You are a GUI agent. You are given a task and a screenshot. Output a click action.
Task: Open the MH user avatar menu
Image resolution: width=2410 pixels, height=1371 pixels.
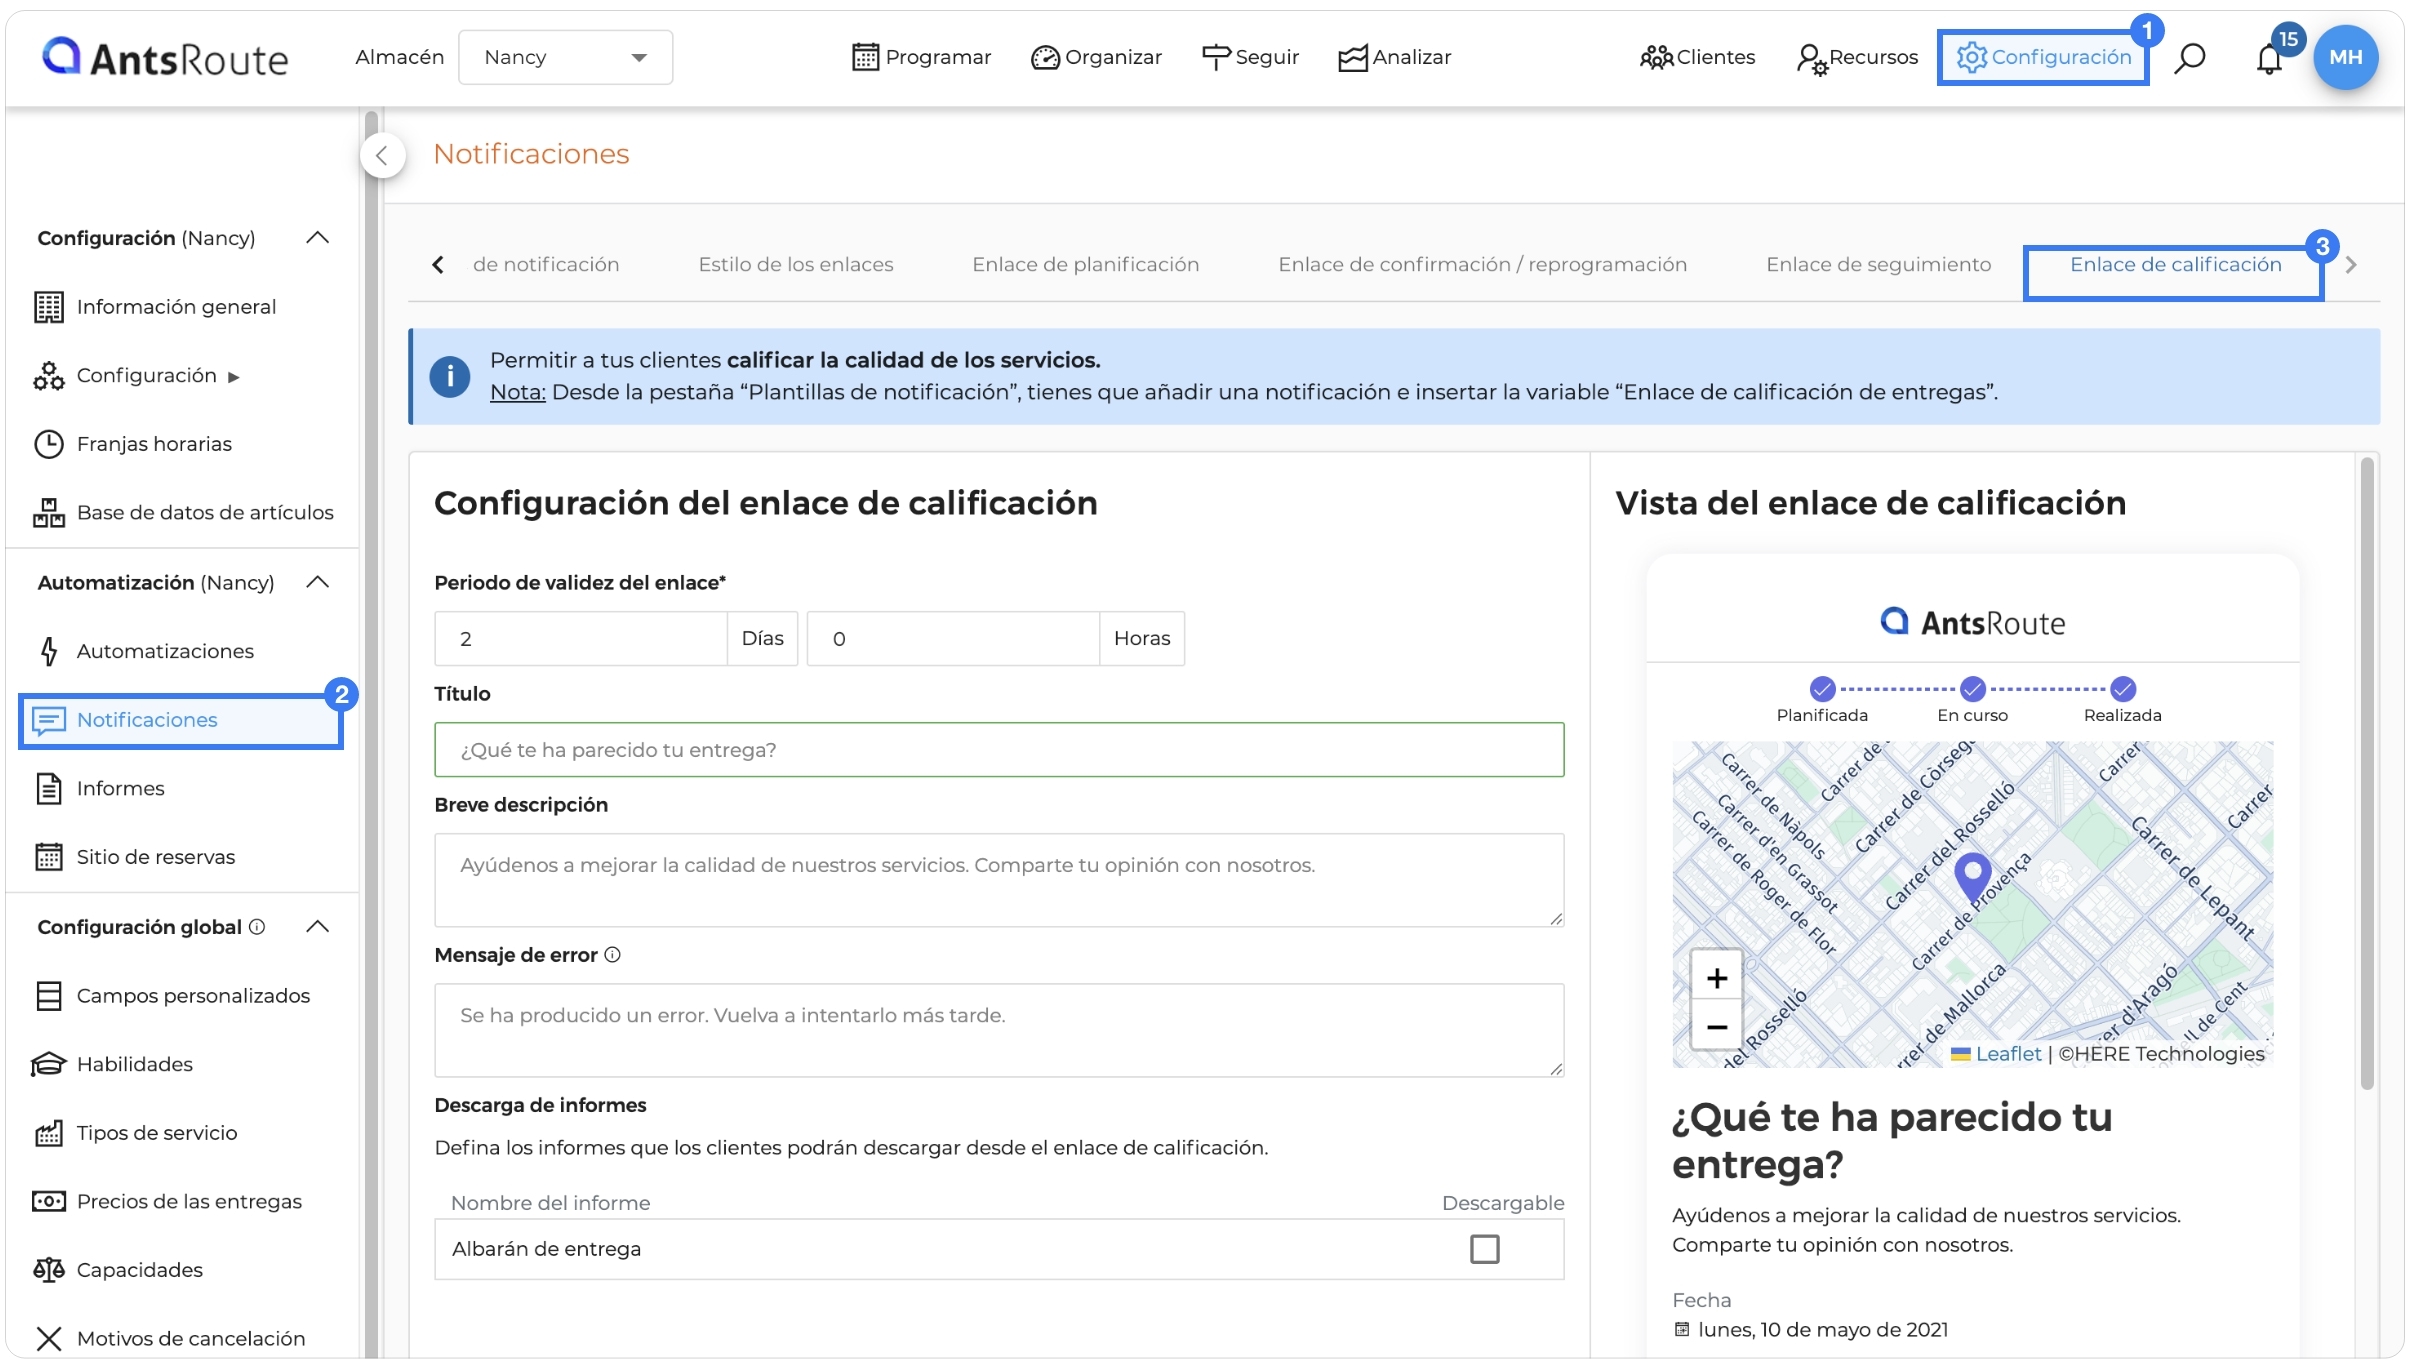coord(2346,58)
